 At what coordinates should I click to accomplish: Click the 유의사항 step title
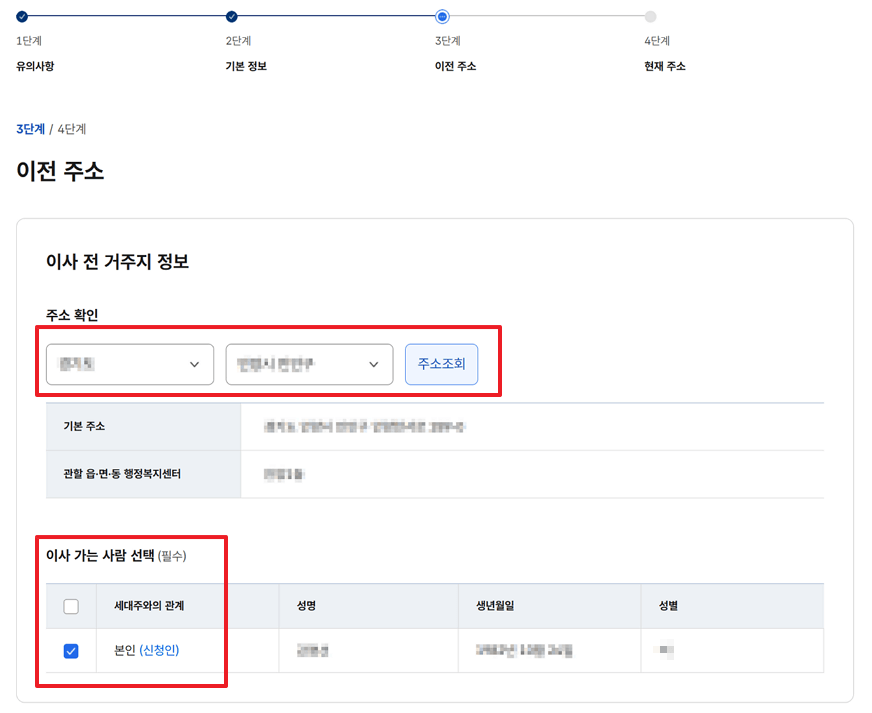click(x=34, y=65)
